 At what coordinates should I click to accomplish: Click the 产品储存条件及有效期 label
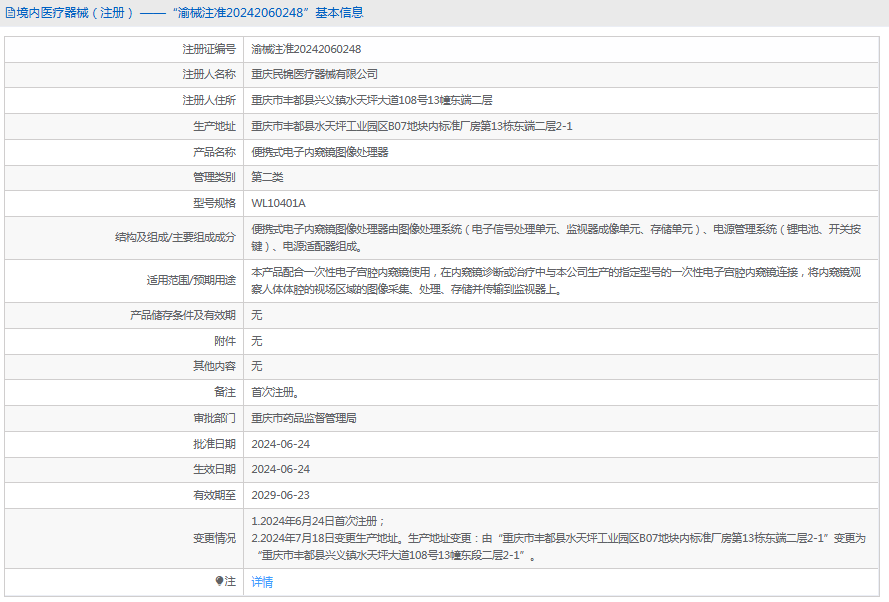click(183, 315)
